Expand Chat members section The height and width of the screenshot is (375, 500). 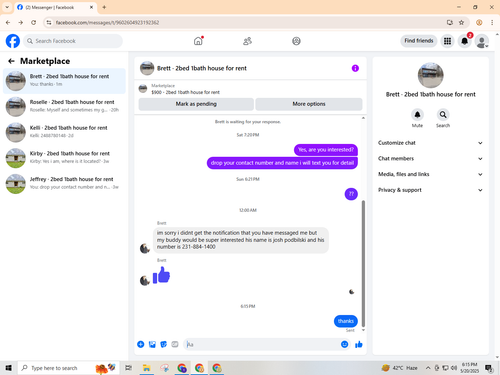[x=430, y=158]
